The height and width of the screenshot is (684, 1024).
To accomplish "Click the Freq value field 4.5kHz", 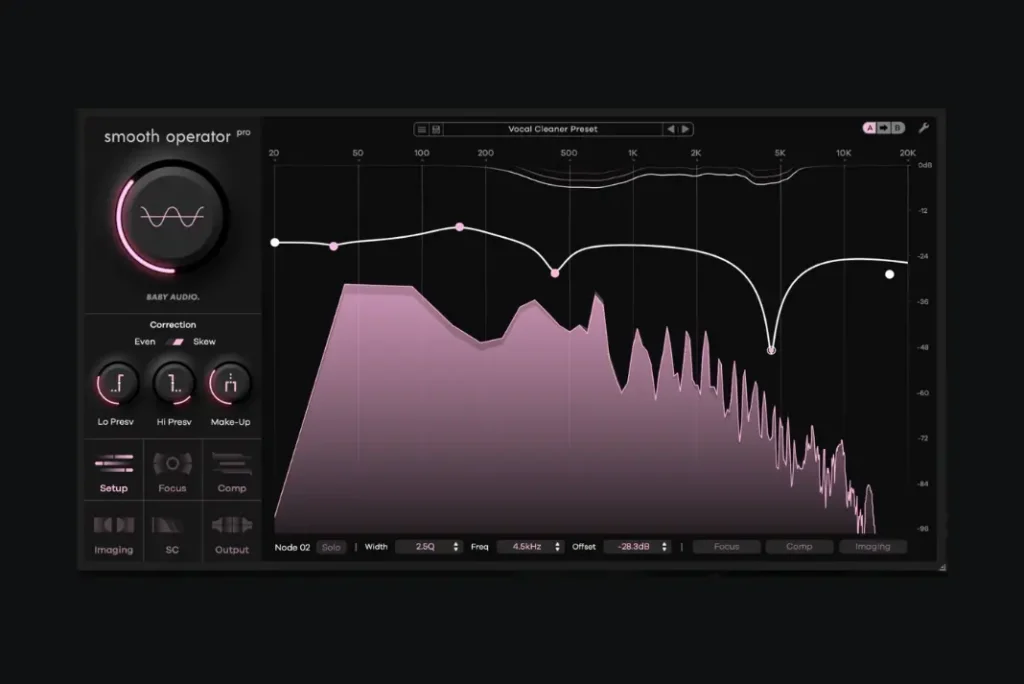I will click(526, 547).
